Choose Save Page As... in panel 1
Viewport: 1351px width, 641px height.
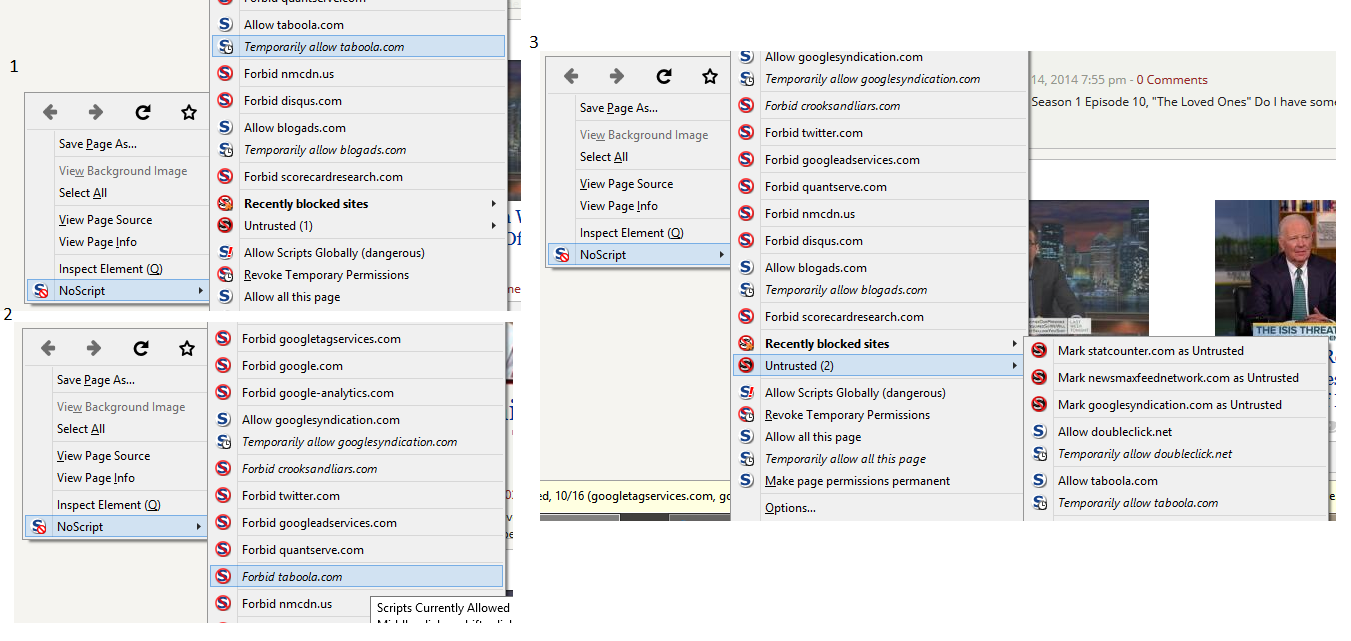[98, 144]
